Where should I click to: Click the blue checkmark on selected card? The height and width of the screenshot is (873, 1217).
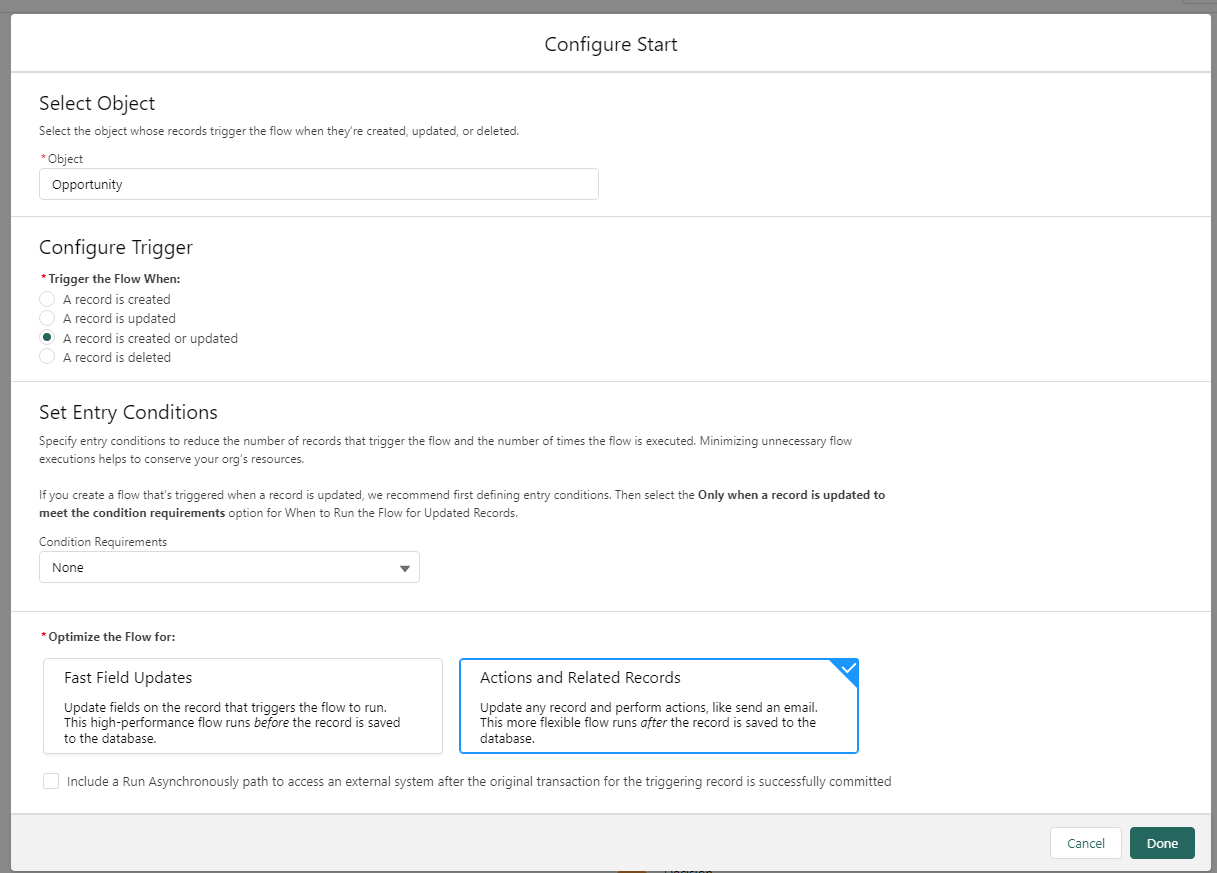click(x=848, y=668)
